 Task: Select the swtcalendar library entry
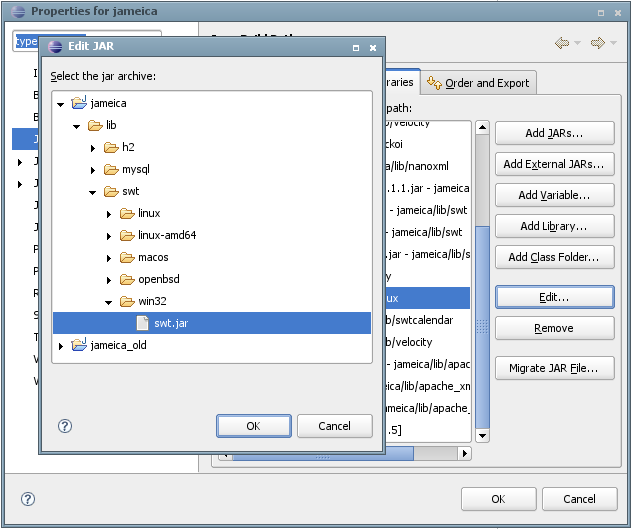point(428,320)
